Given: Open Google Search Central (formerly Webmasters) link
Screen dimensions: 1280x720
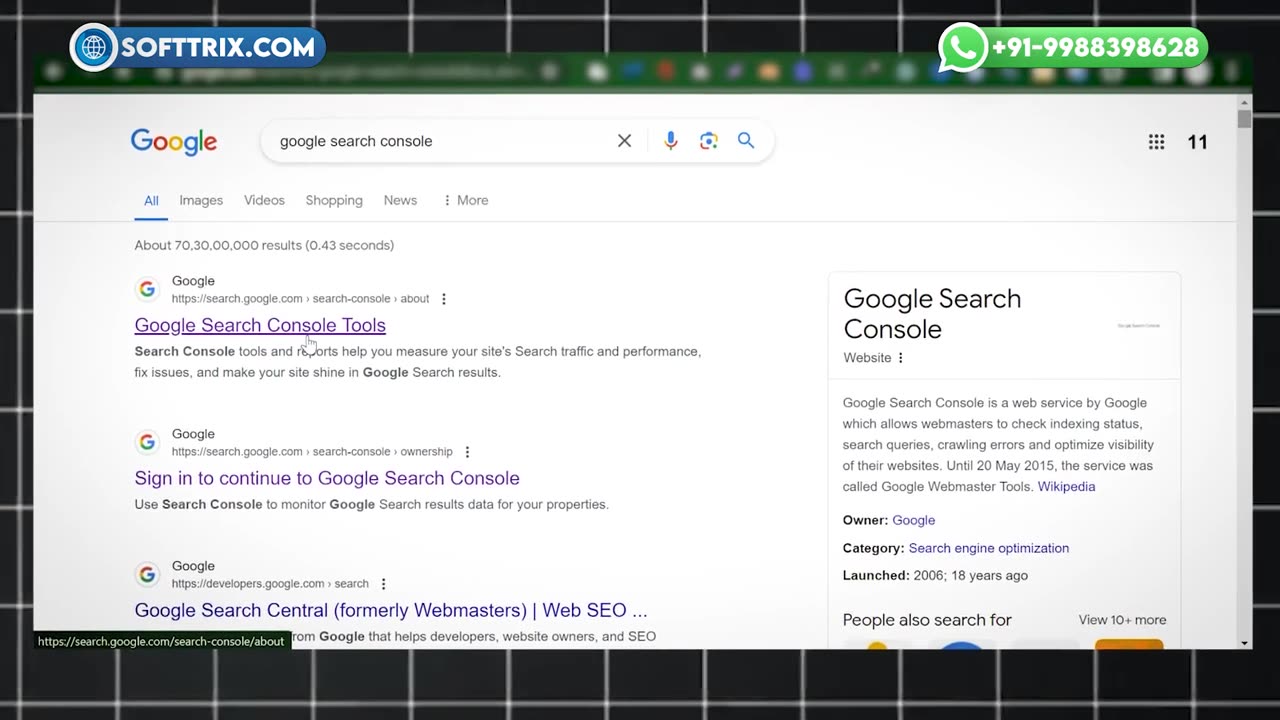Looking at the screenshot, I should pyautogui.click(x=391, y=610).
